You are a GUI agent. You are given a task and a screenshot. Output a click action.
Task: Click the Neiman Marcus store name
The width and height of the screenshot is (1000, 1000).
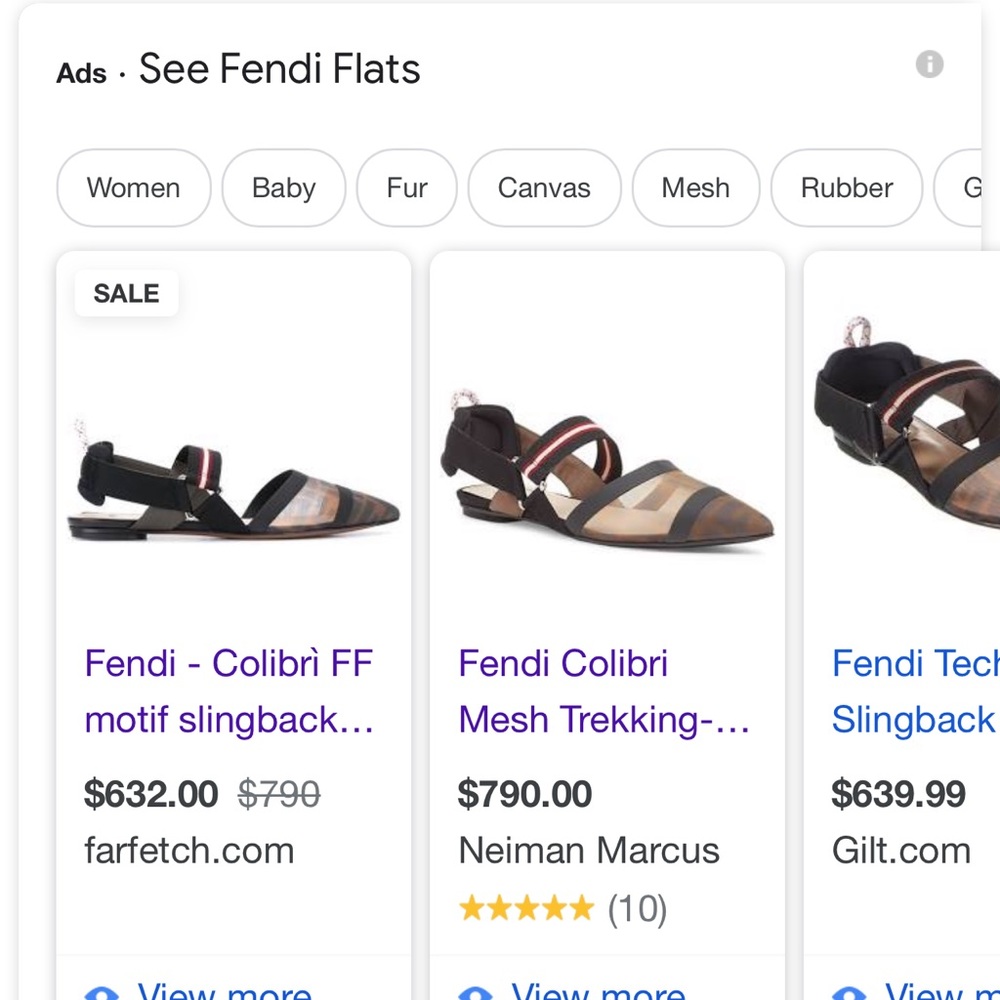(589, 851)
